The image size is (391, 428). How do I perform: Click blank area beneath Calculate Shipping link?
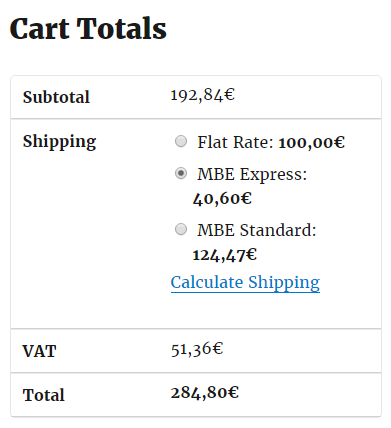[x=245, y=312]
